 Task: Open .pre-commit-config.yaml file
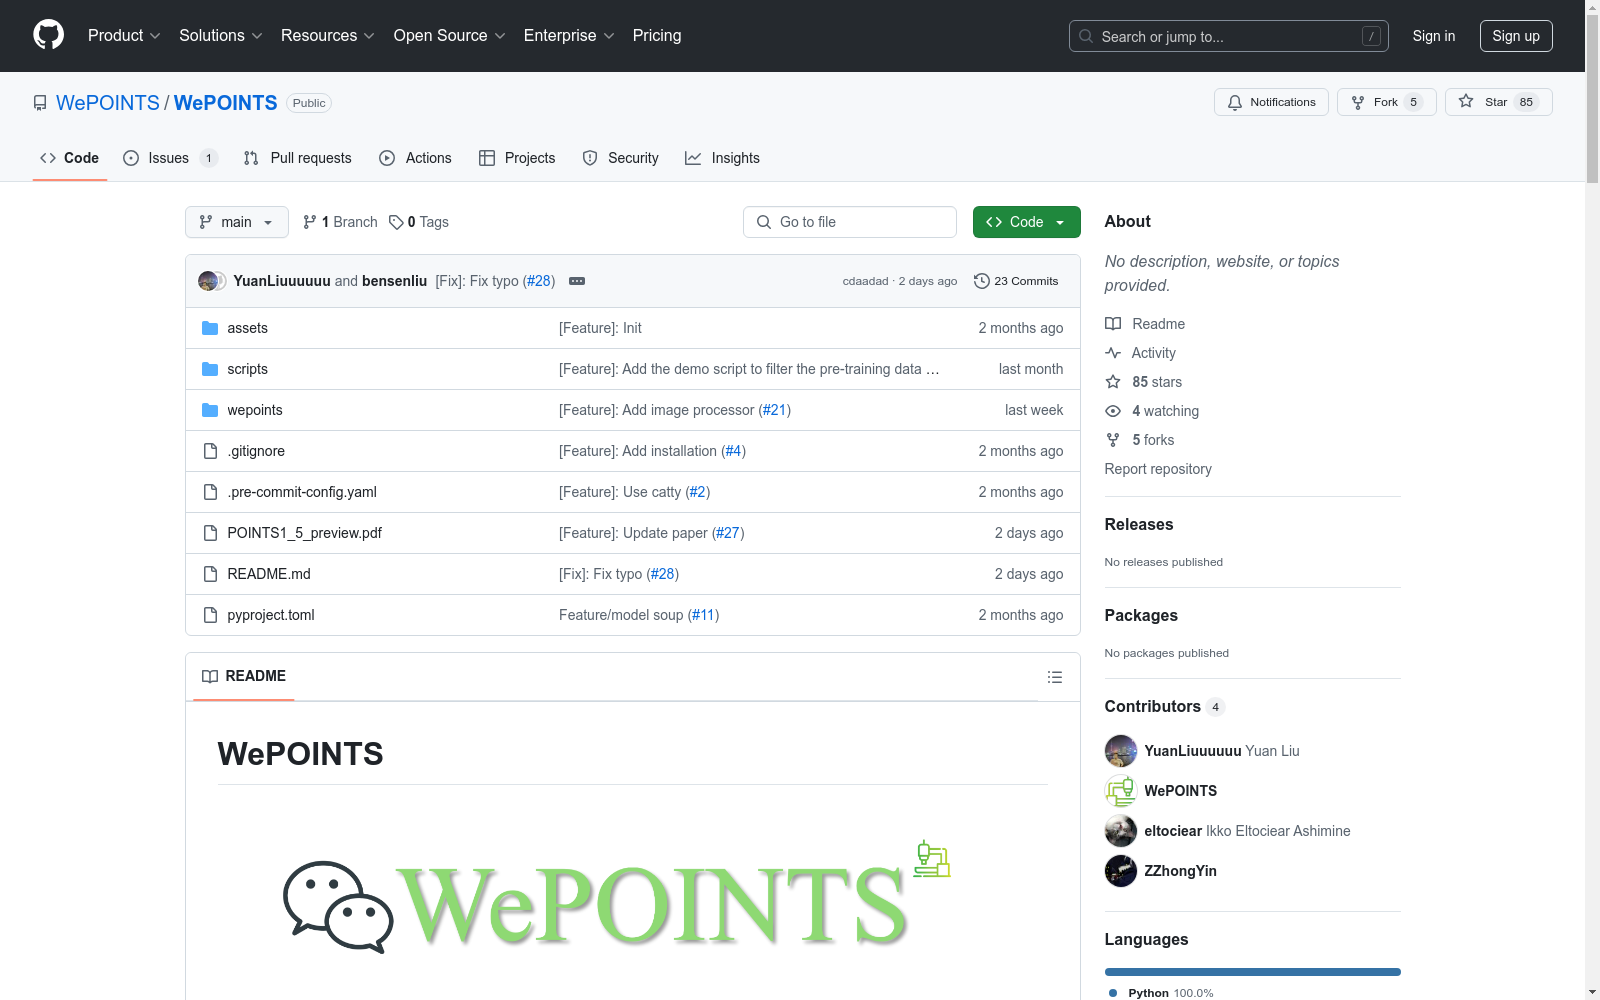(x=302, y=492)
